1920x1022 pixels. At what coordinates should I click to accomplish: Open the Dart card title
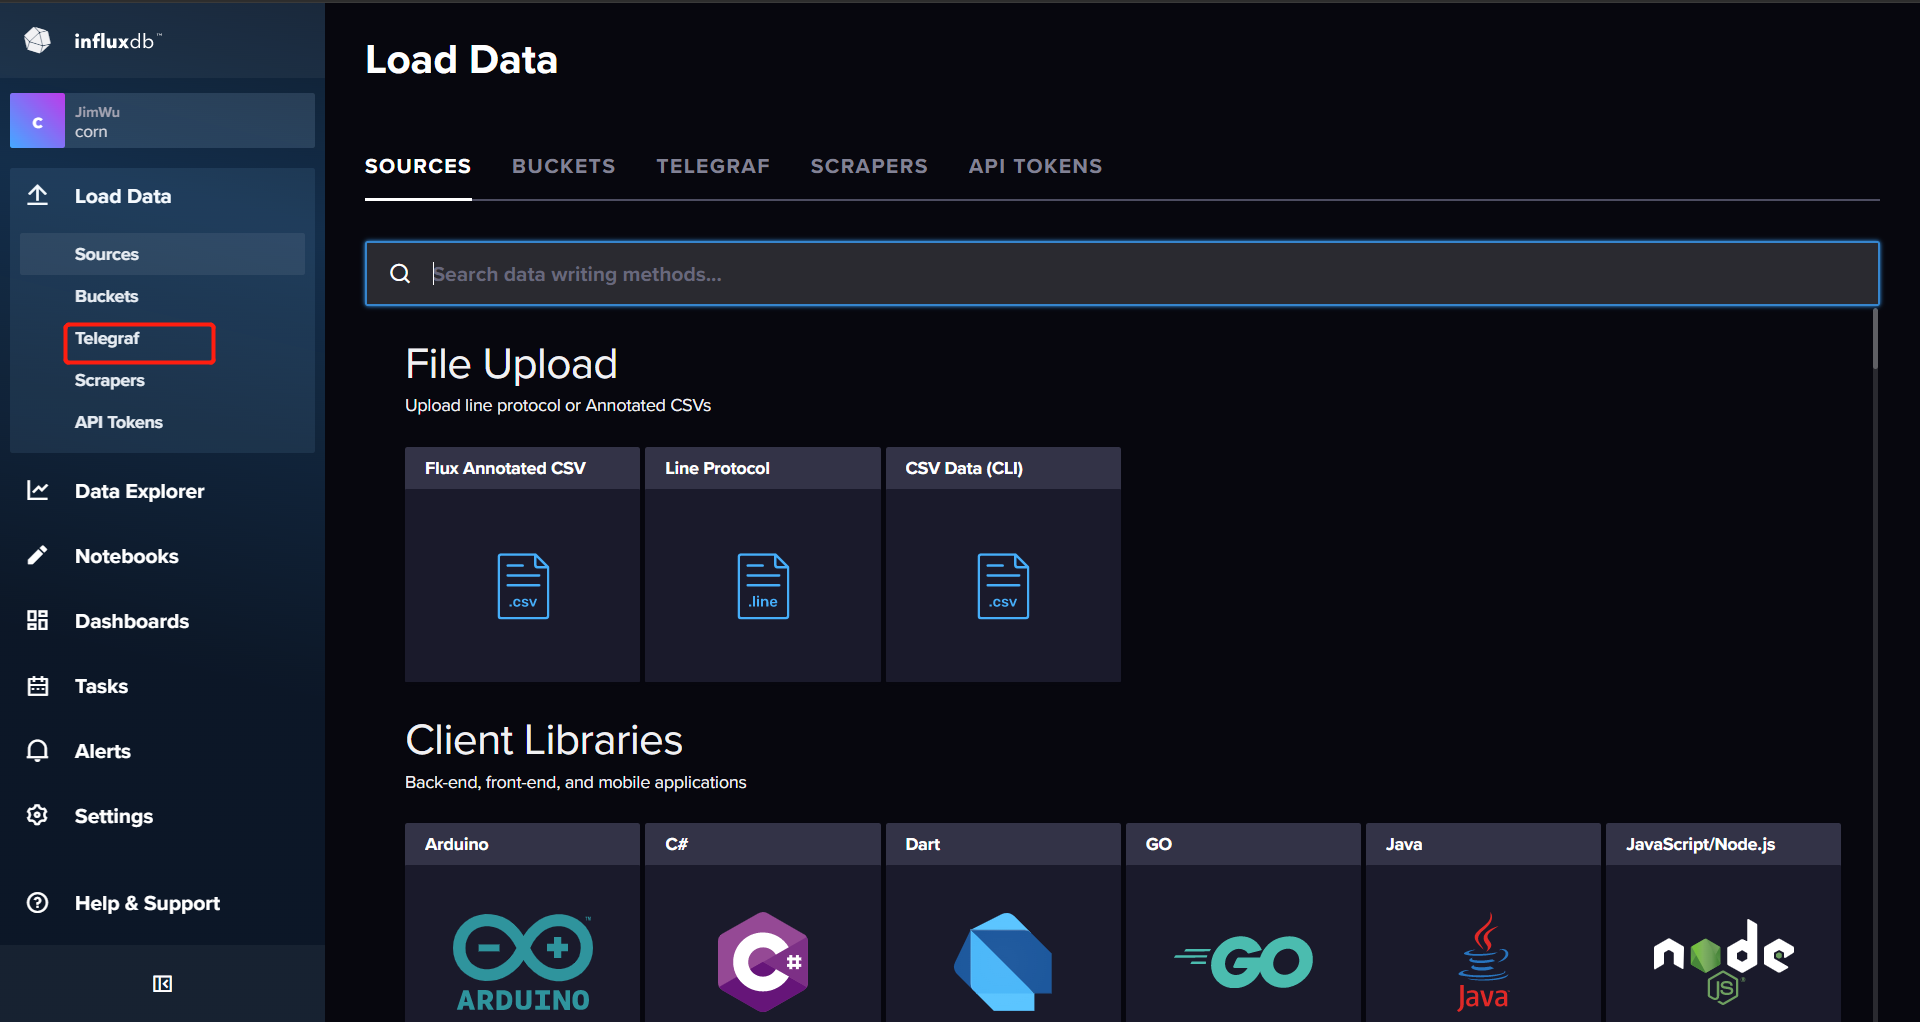(x=922, y=844)
